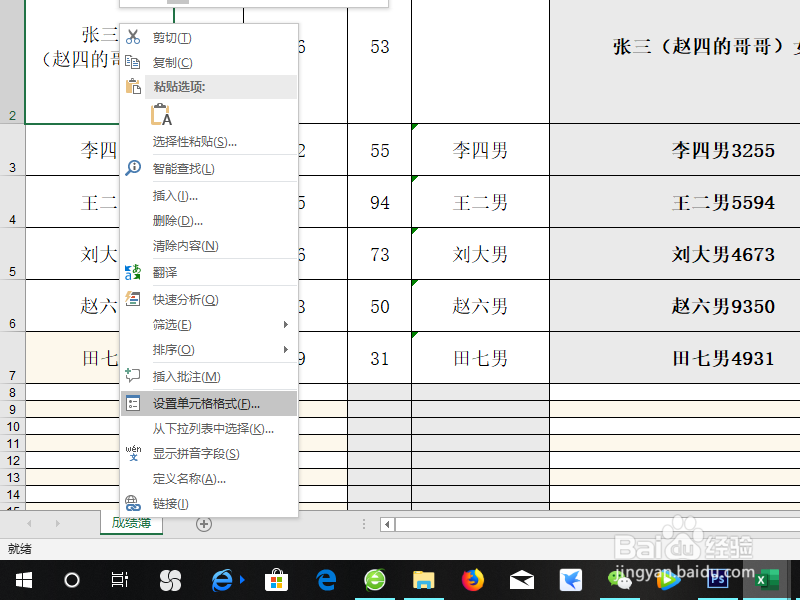
Task: Open 智能查找 via its magnifier icon
Action: point(133,168)
